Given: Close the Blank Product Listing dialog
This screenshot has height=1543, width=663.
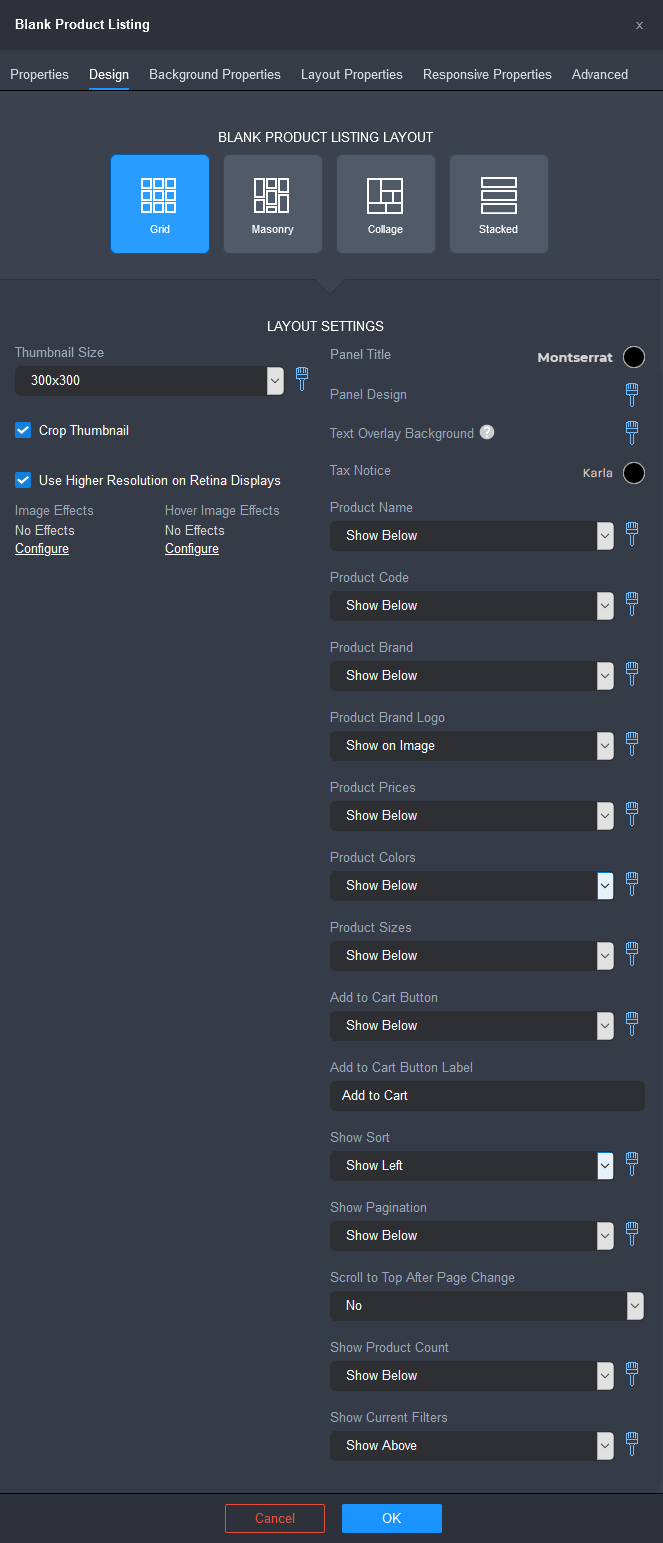Looking at the screenshot, I should (639, 25).
